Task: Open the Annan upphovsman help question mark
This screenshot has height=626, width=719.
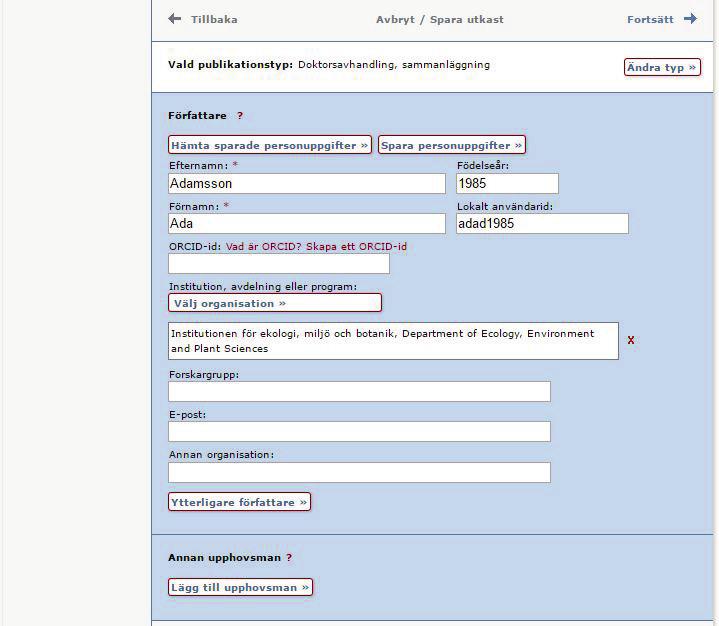Action: click(x=289, y=558)
